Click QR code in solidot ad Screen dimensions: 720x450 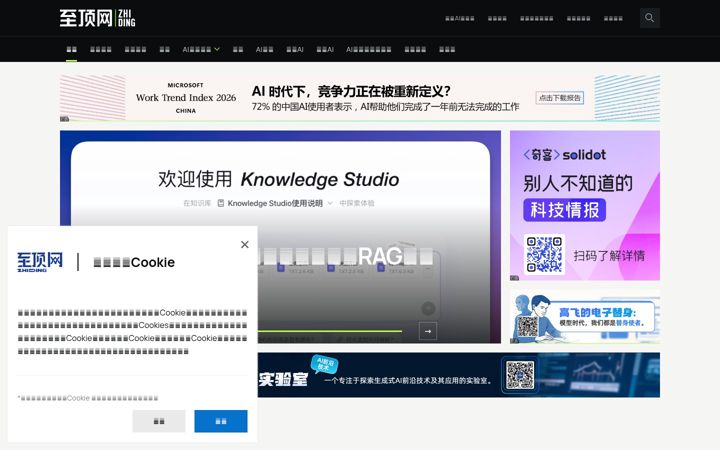pos(545,254)
